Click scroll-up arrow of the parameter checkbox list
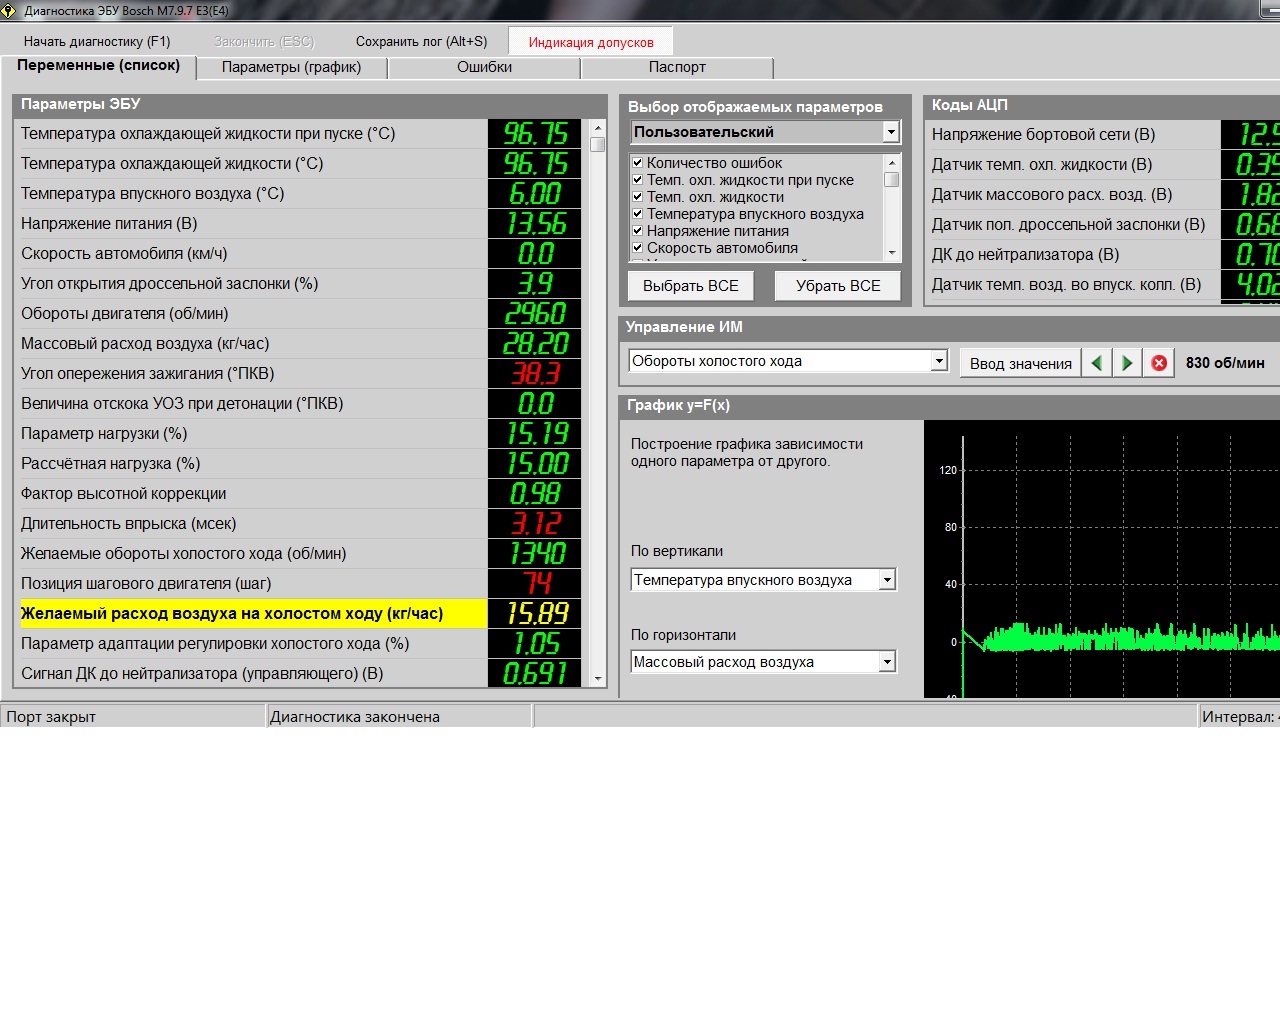 click(891, 162)
